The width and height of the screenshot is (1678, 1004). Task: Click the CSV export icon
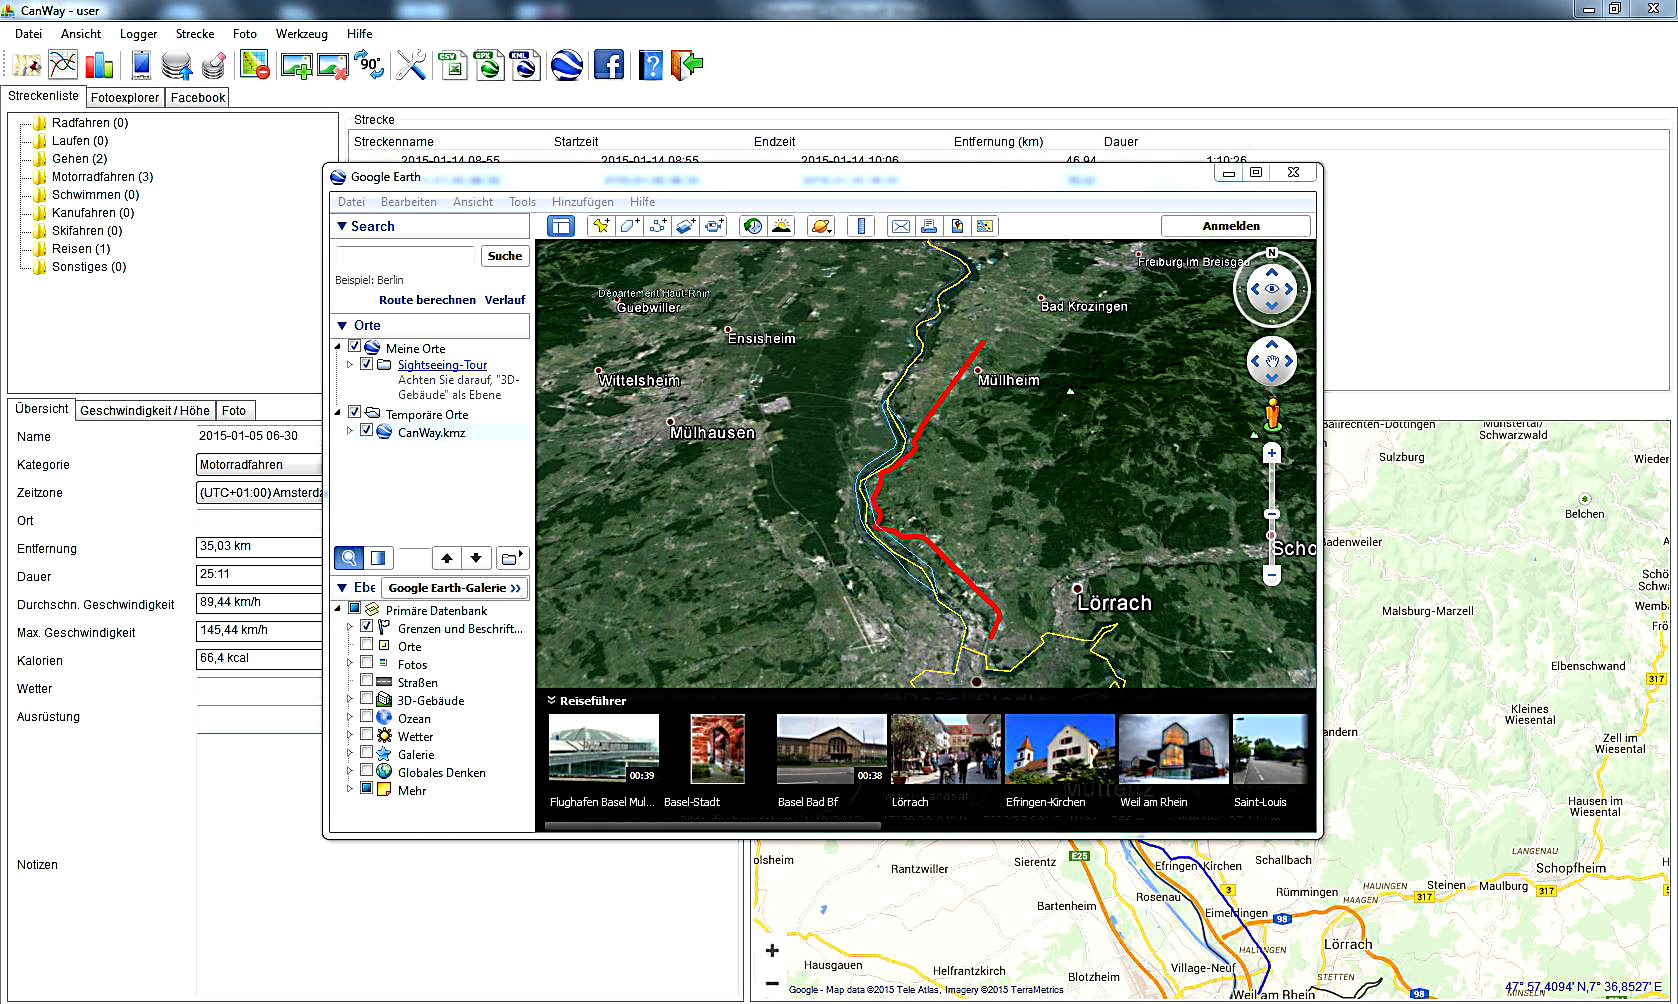tap(453, 66)
